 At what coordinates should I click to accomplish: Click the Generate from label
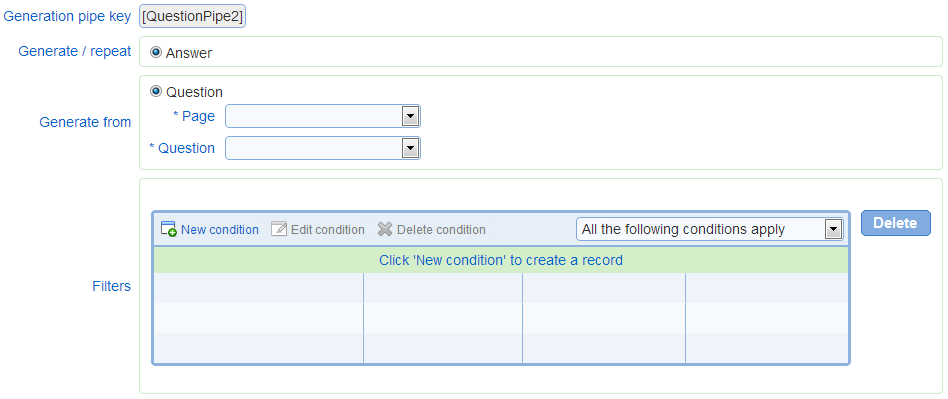(85, 122)
